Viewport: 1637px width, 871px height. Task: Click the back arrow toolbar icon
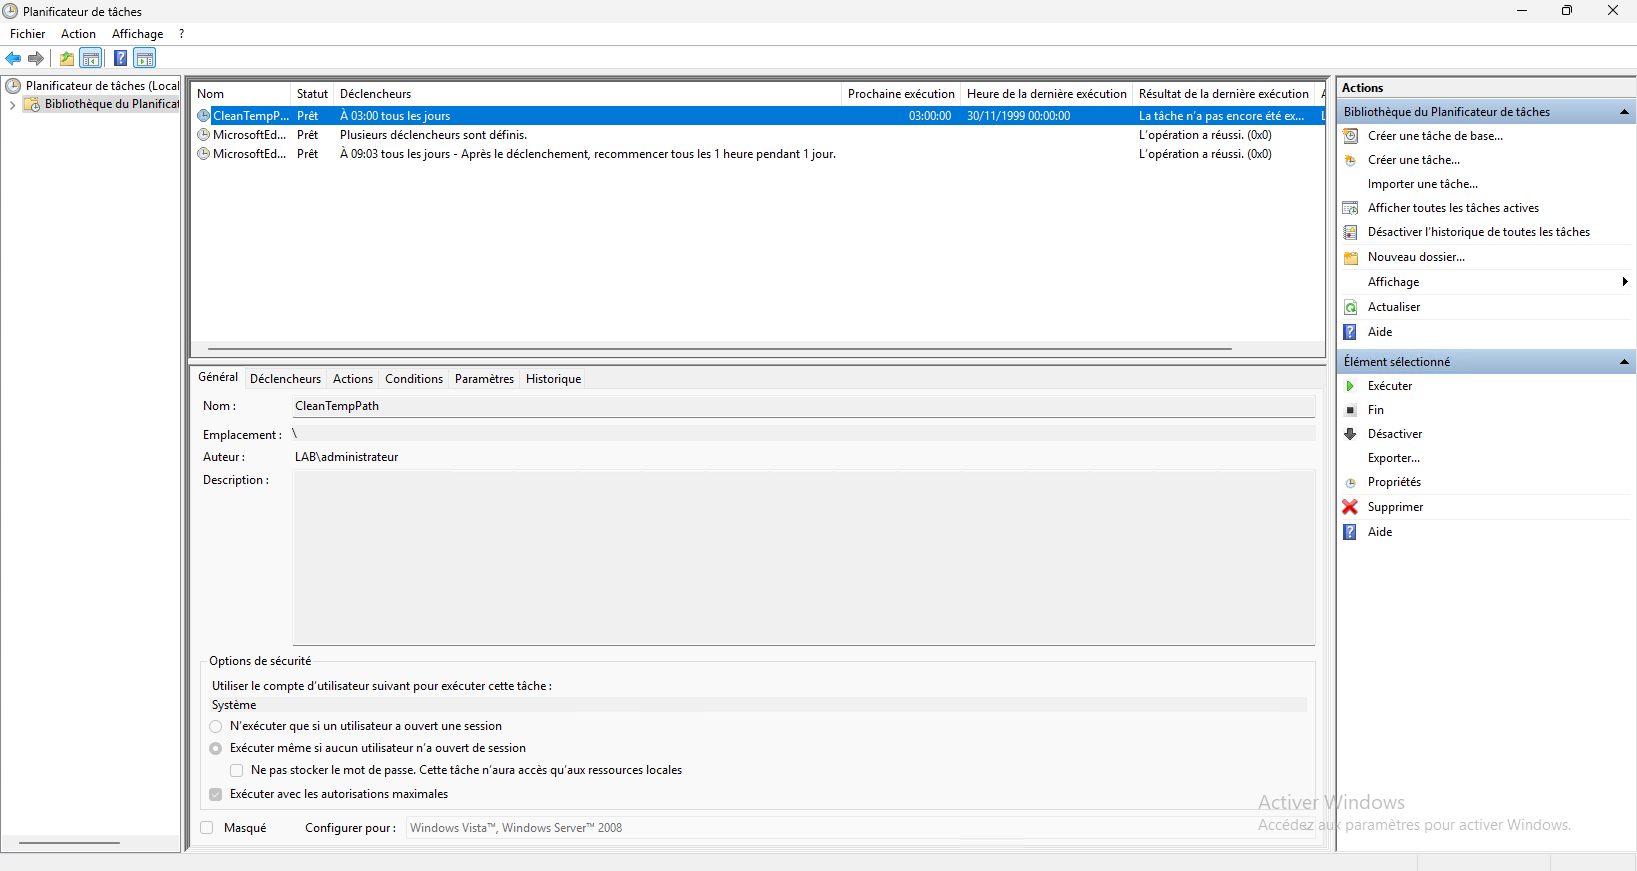(x=13, y=59)
